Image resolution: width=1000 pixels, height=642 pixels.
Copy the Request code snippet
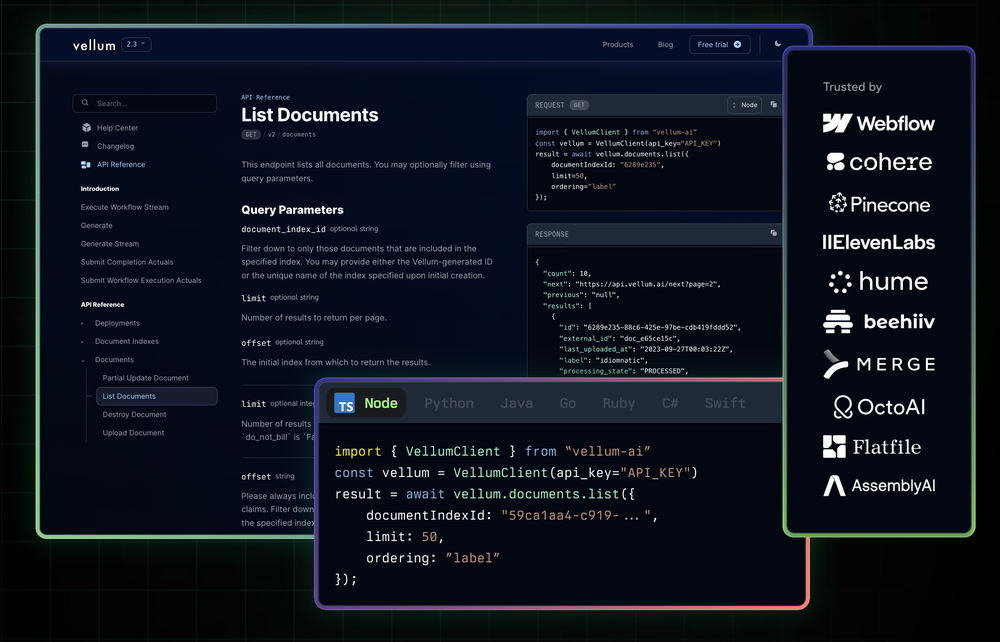pos(774,105)
